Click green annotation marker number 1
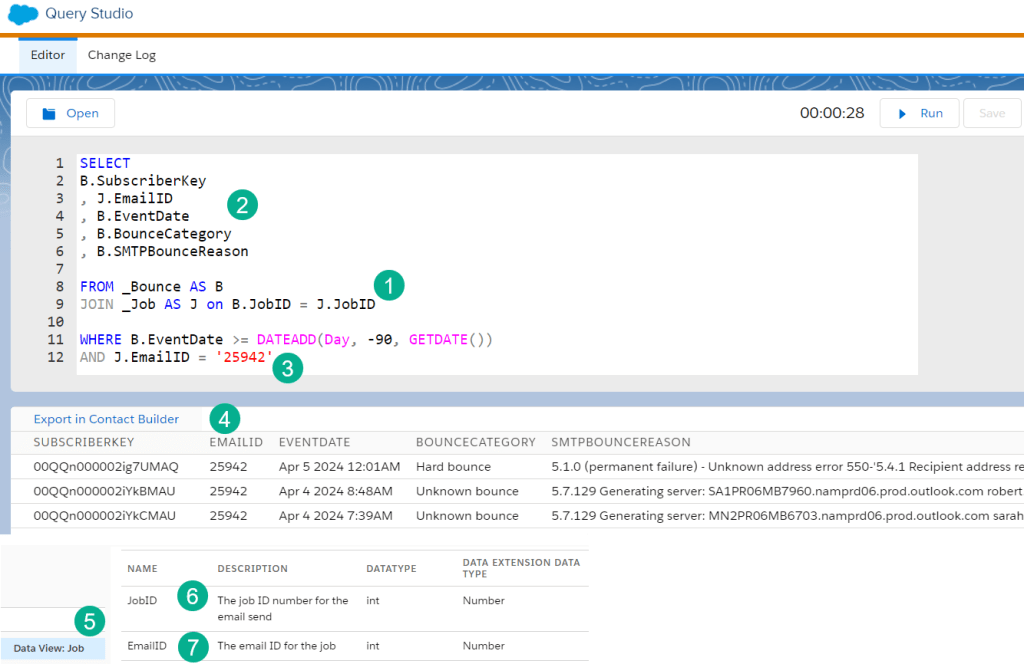 click(388, 285)
